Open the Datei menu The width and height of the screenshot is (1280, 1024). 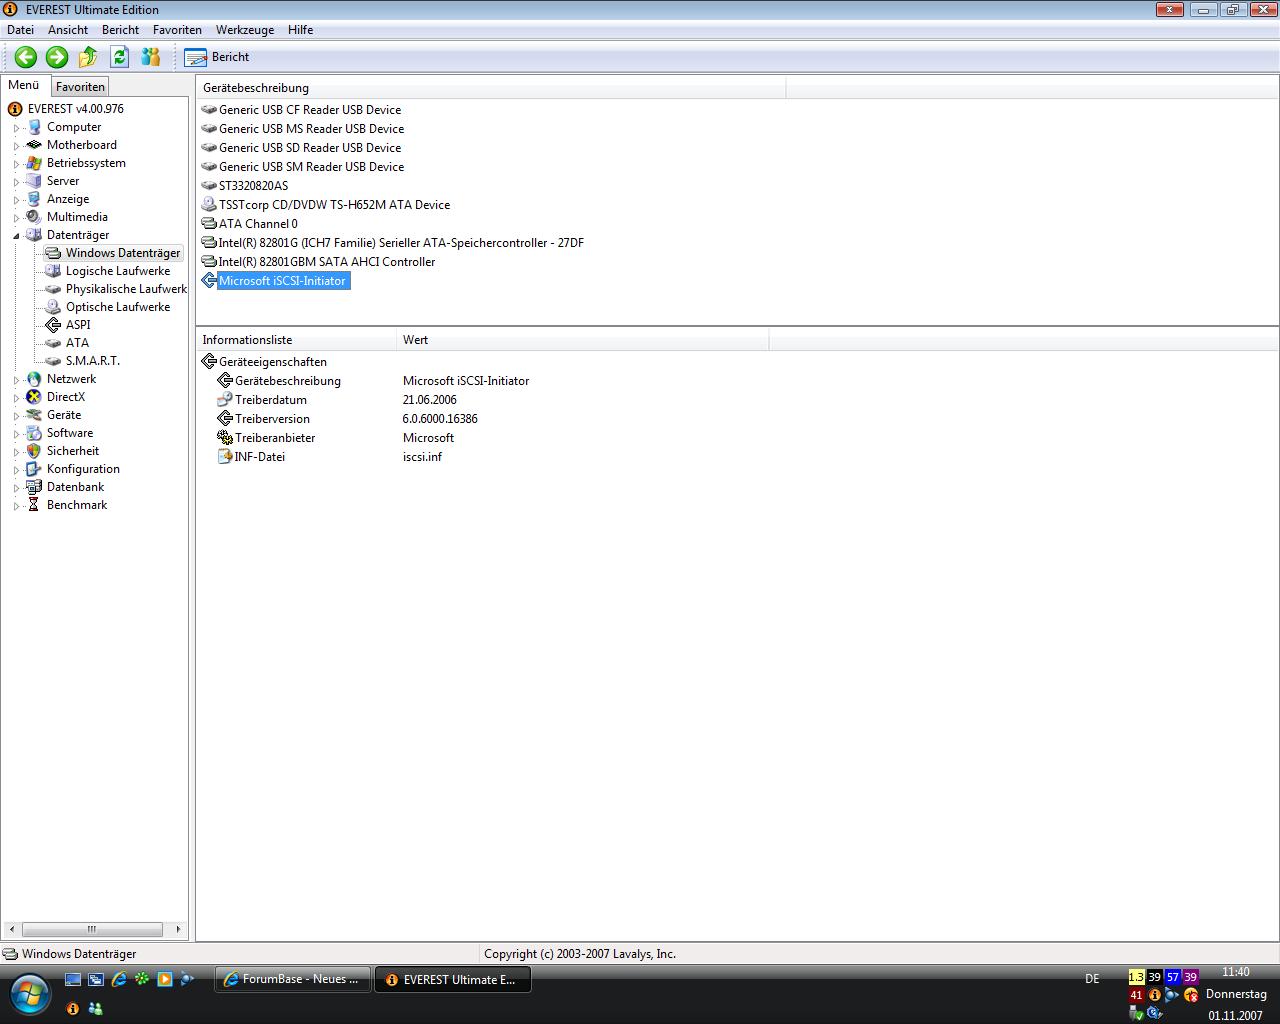20,30
